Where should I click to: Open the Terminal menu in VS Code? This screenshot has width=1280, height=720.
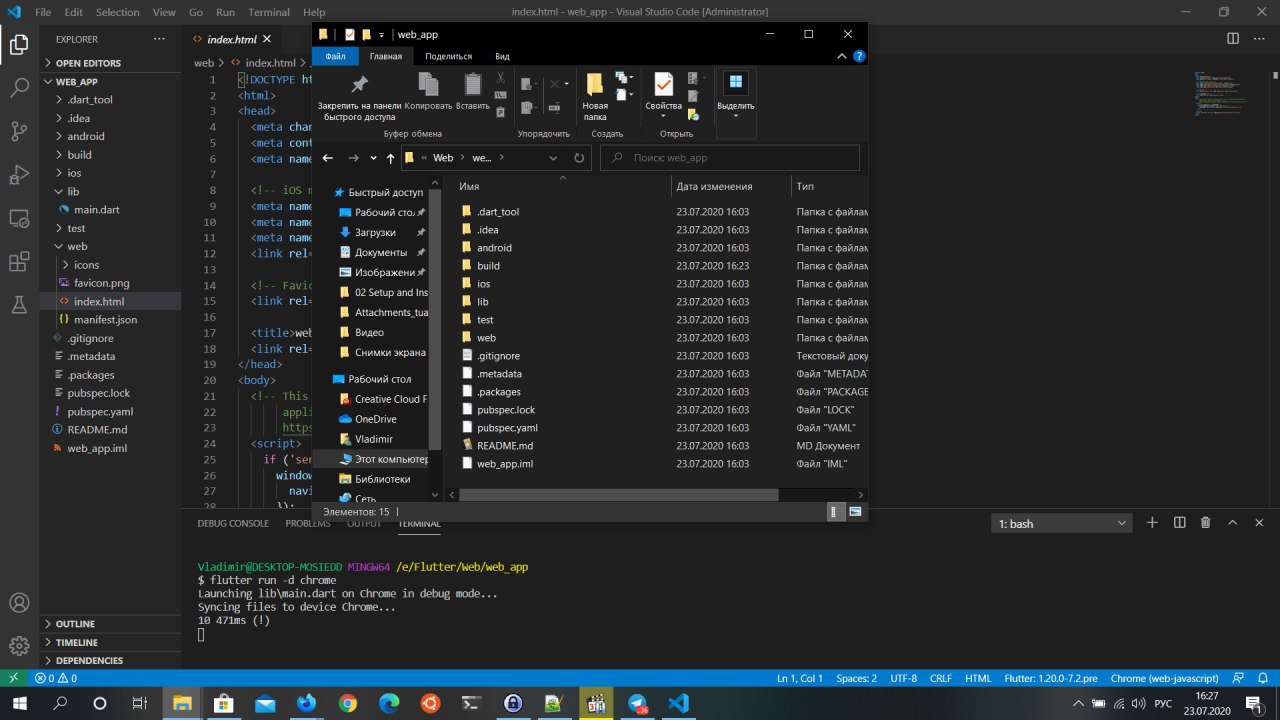click(268, 12)
